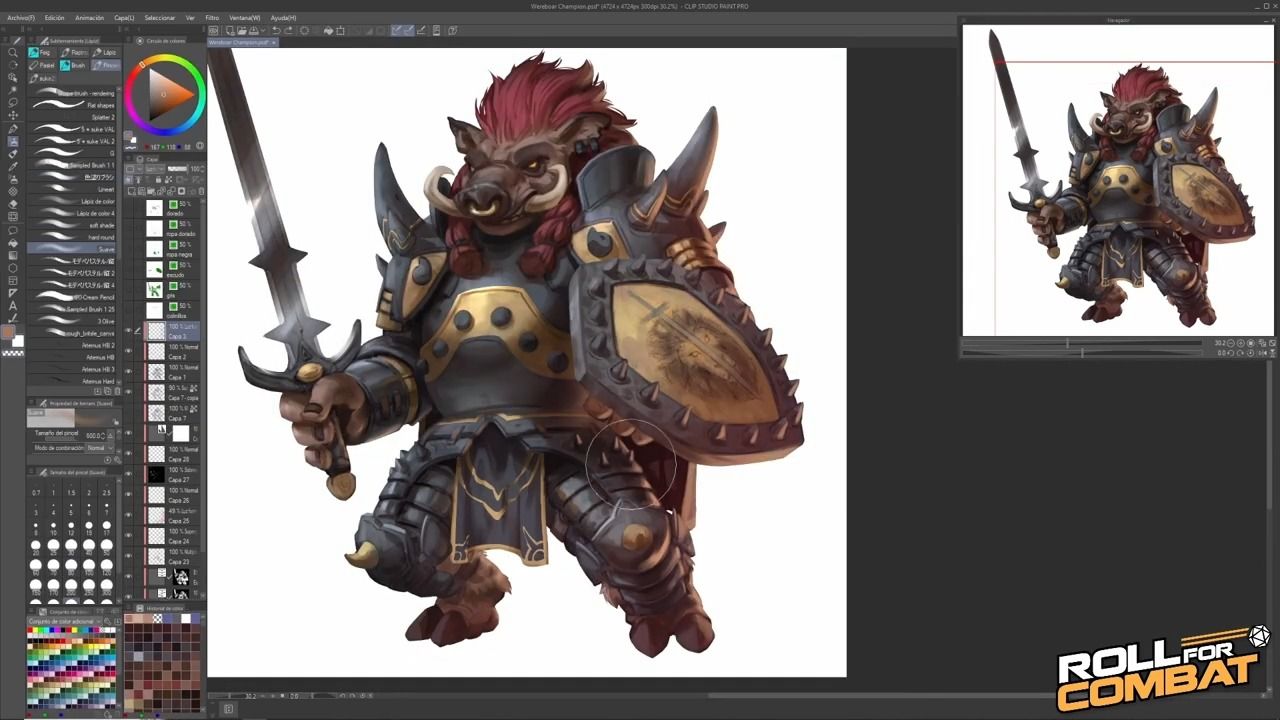
Task: Click the Help question mark icon
Action: [452, 30]
